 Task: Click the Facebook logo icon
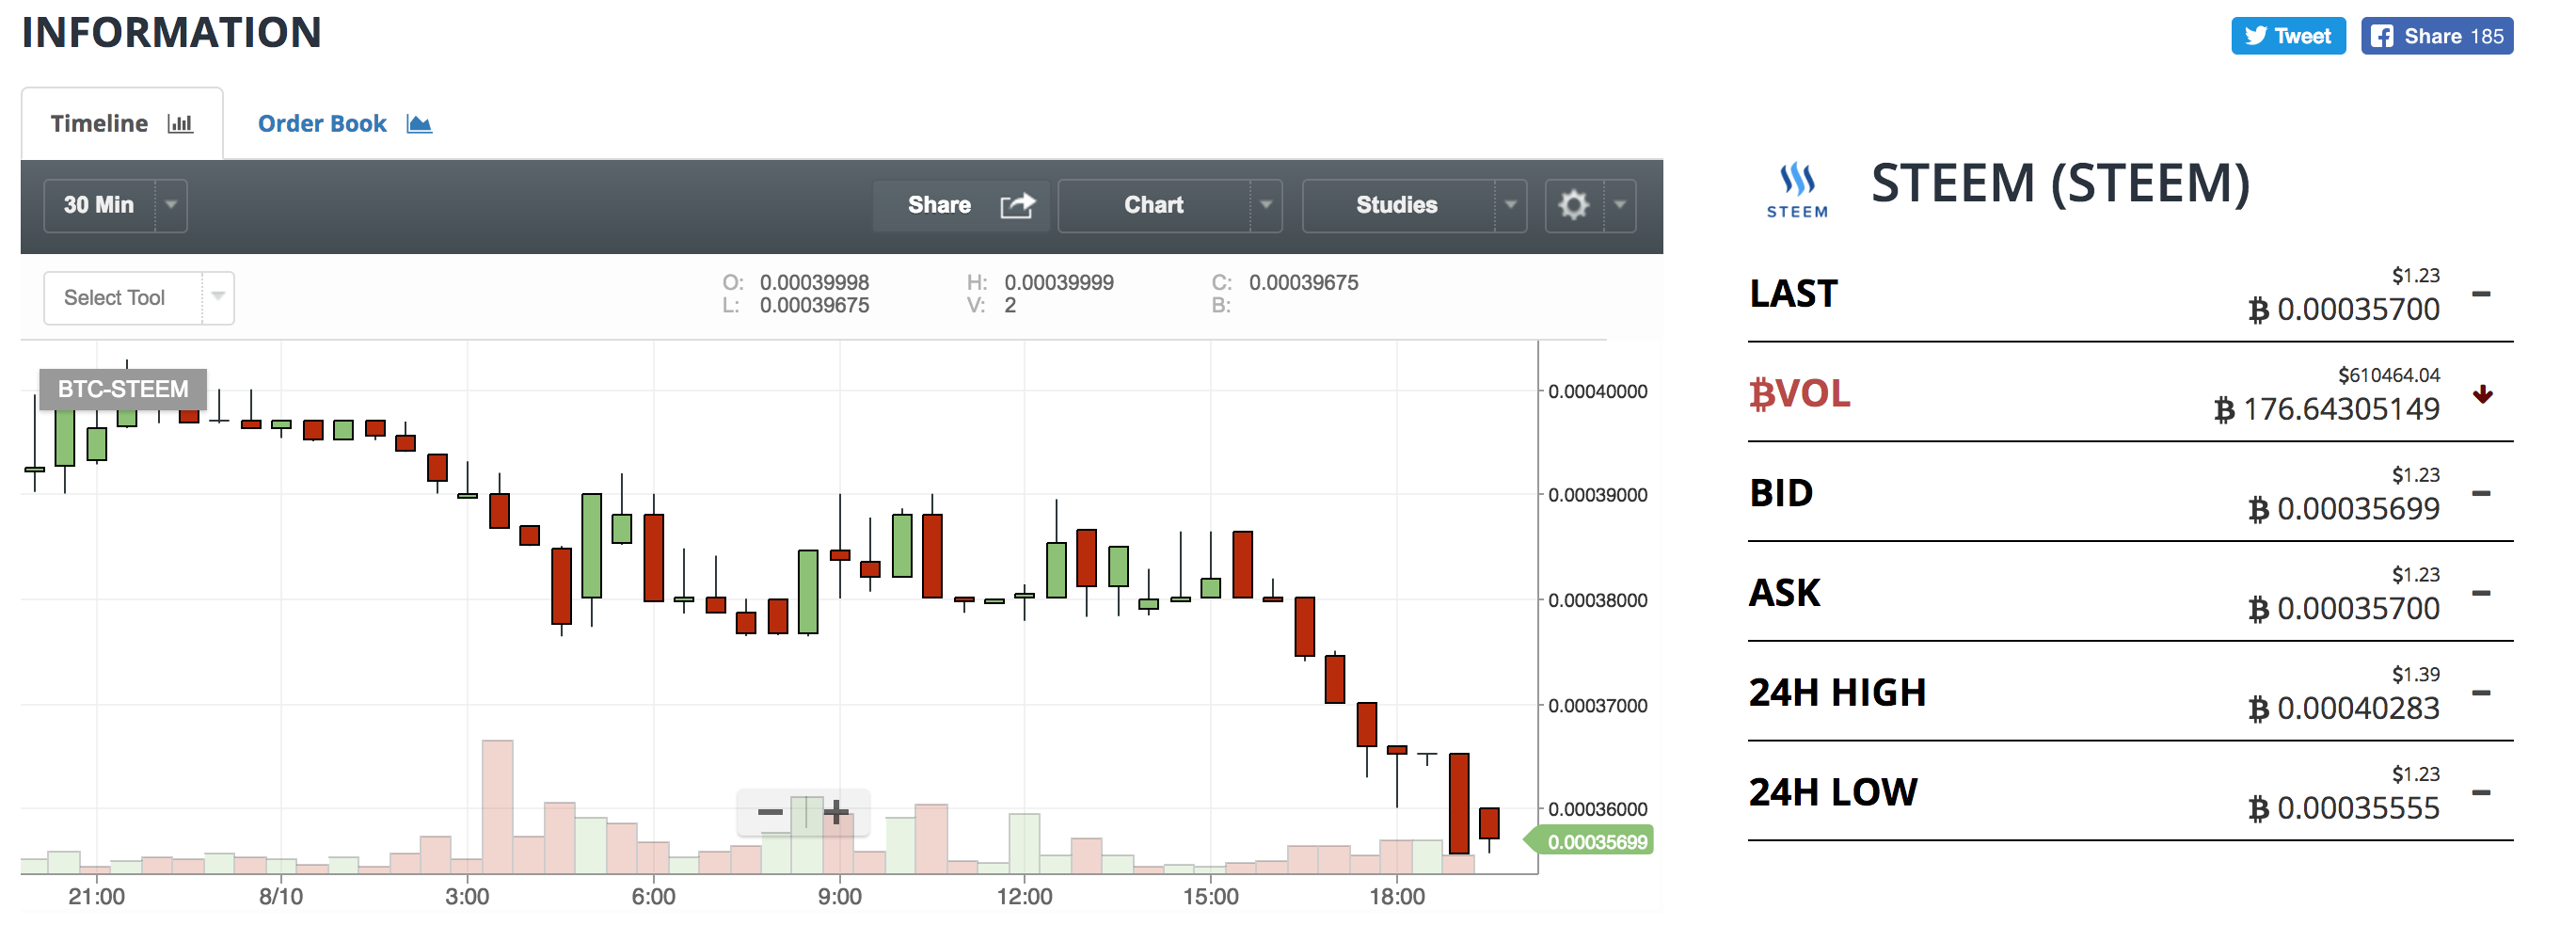click(x=2383, y=36)
